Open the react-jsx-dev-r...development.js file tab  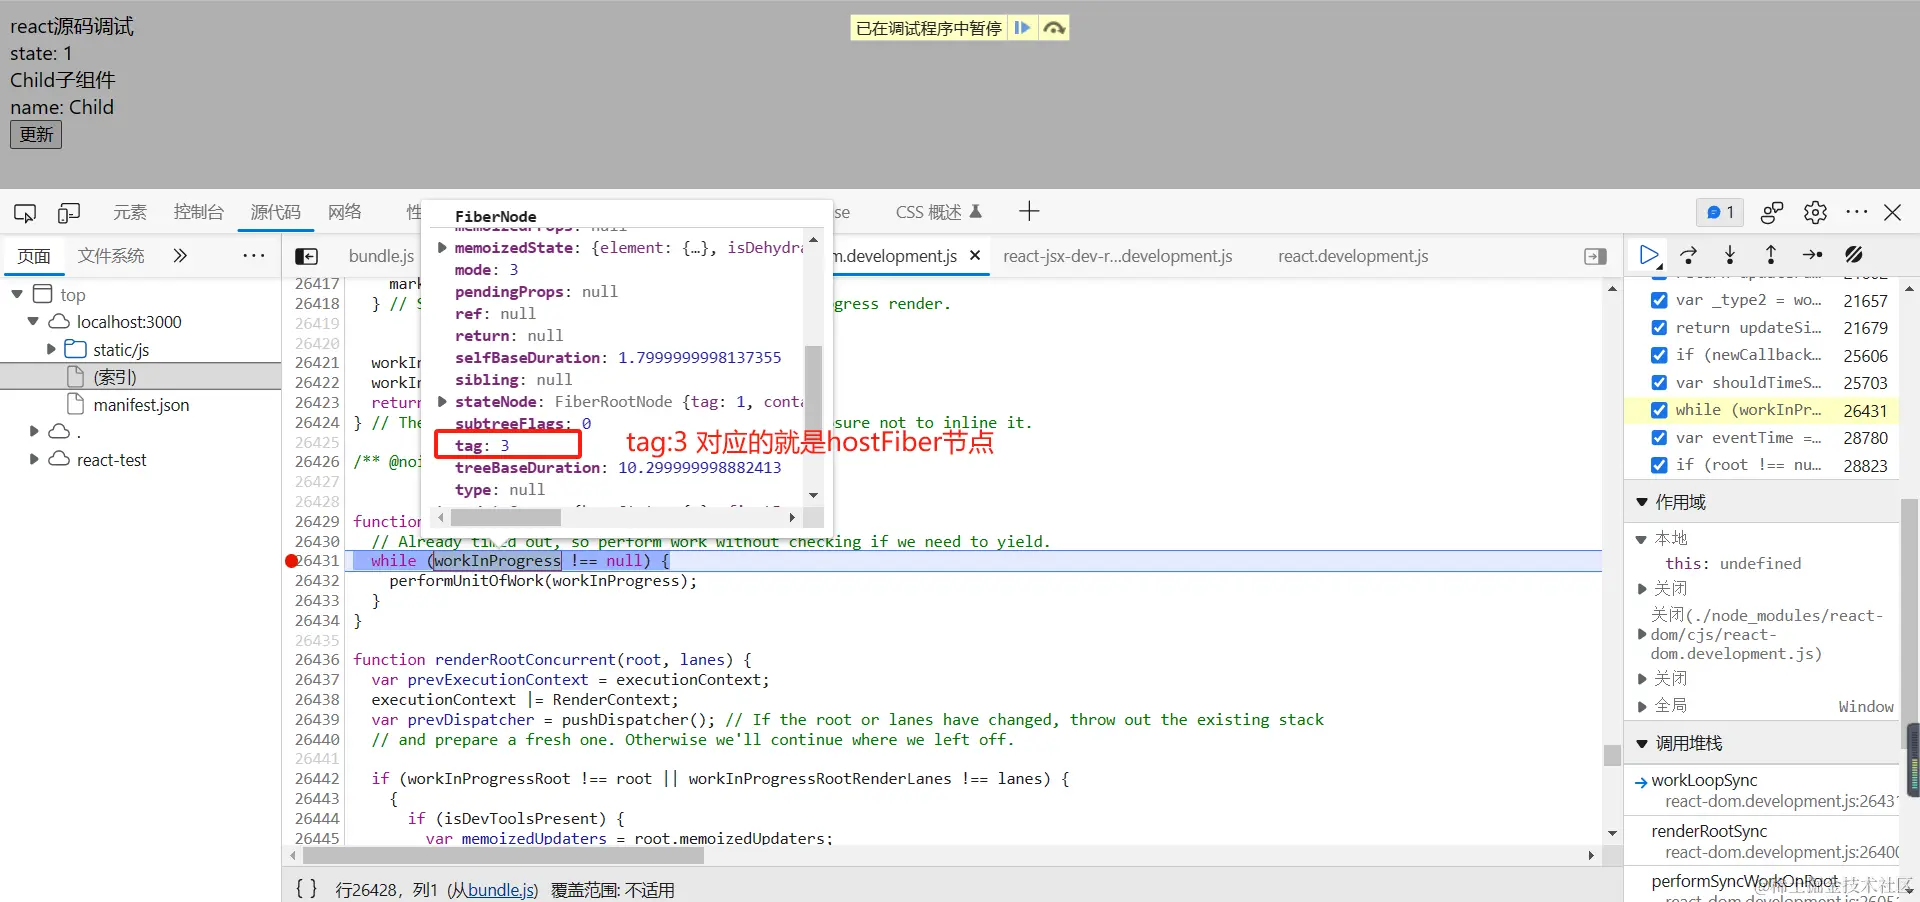pyautogui.click(x=1117, y=256)
